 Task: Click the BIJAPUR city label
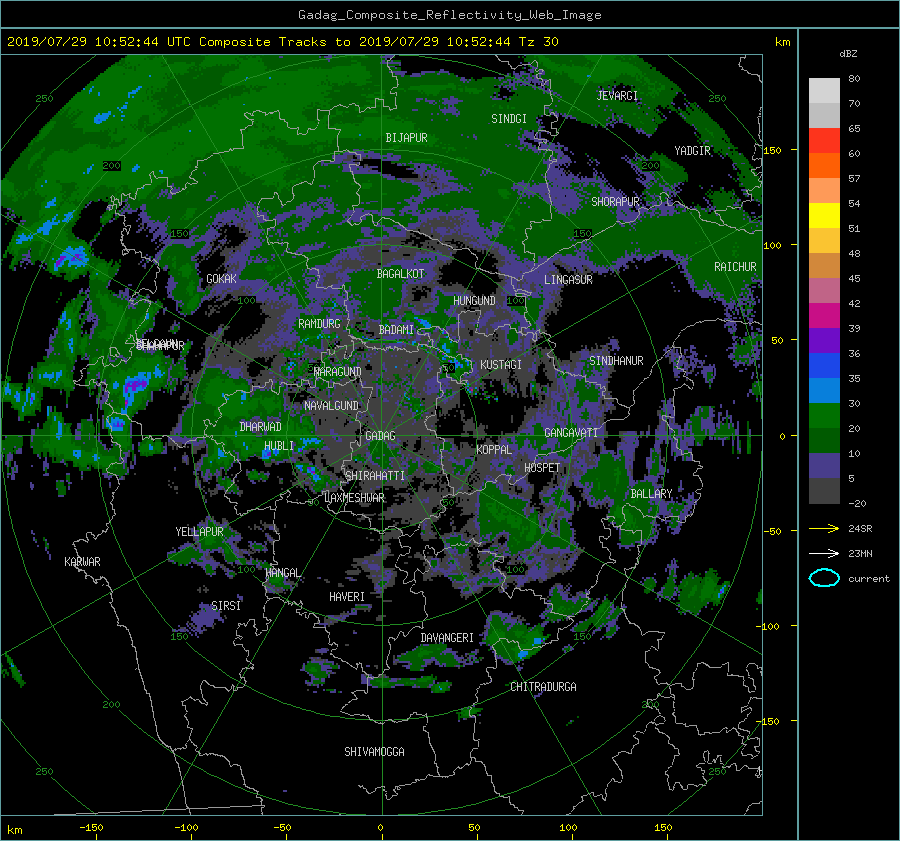click(406, 138)
